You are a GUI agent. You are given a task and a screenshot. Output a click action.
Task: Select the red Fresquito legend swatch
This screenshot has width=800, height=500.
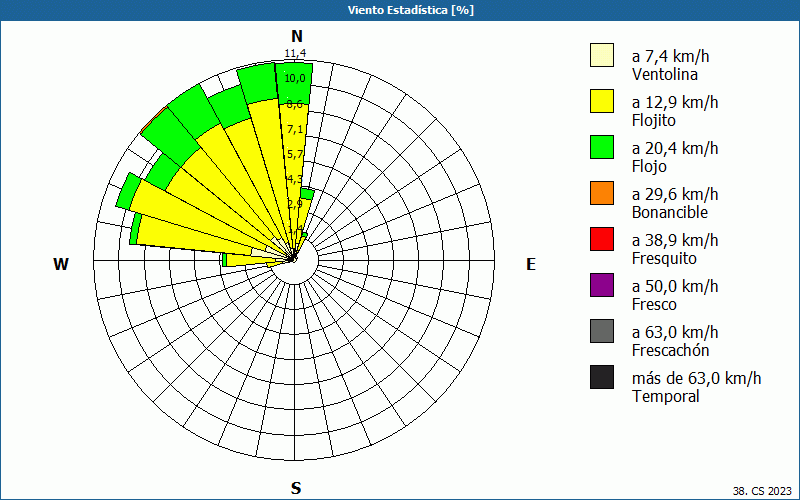(x=602, y=239)
